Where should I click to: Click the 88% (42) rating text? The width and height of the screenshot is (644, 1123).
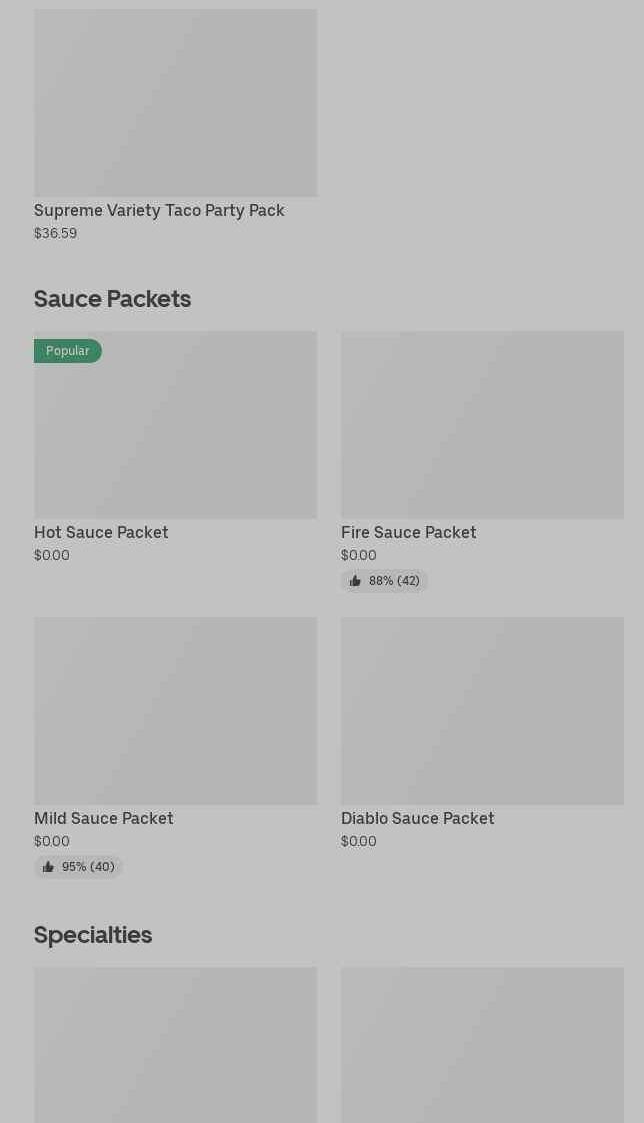click(394, 581)
